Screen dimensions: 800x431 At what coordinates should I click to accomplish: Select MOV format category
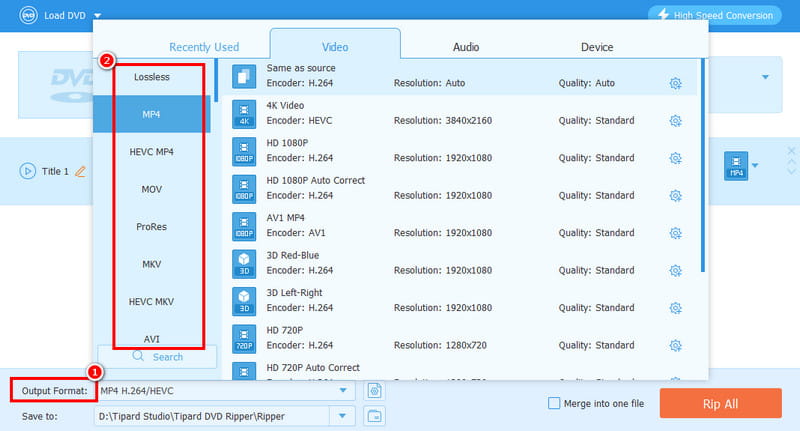tap(152, 189)
